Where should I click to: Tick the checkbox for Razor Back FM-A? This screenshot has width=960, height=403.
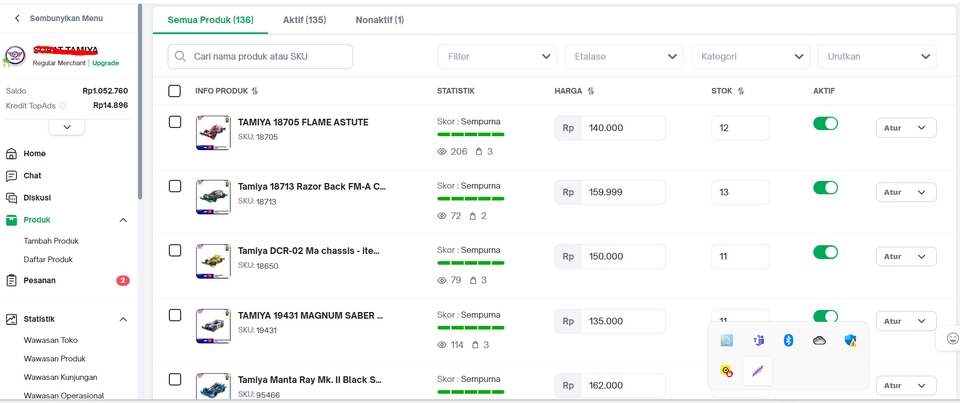pos(174,186)
